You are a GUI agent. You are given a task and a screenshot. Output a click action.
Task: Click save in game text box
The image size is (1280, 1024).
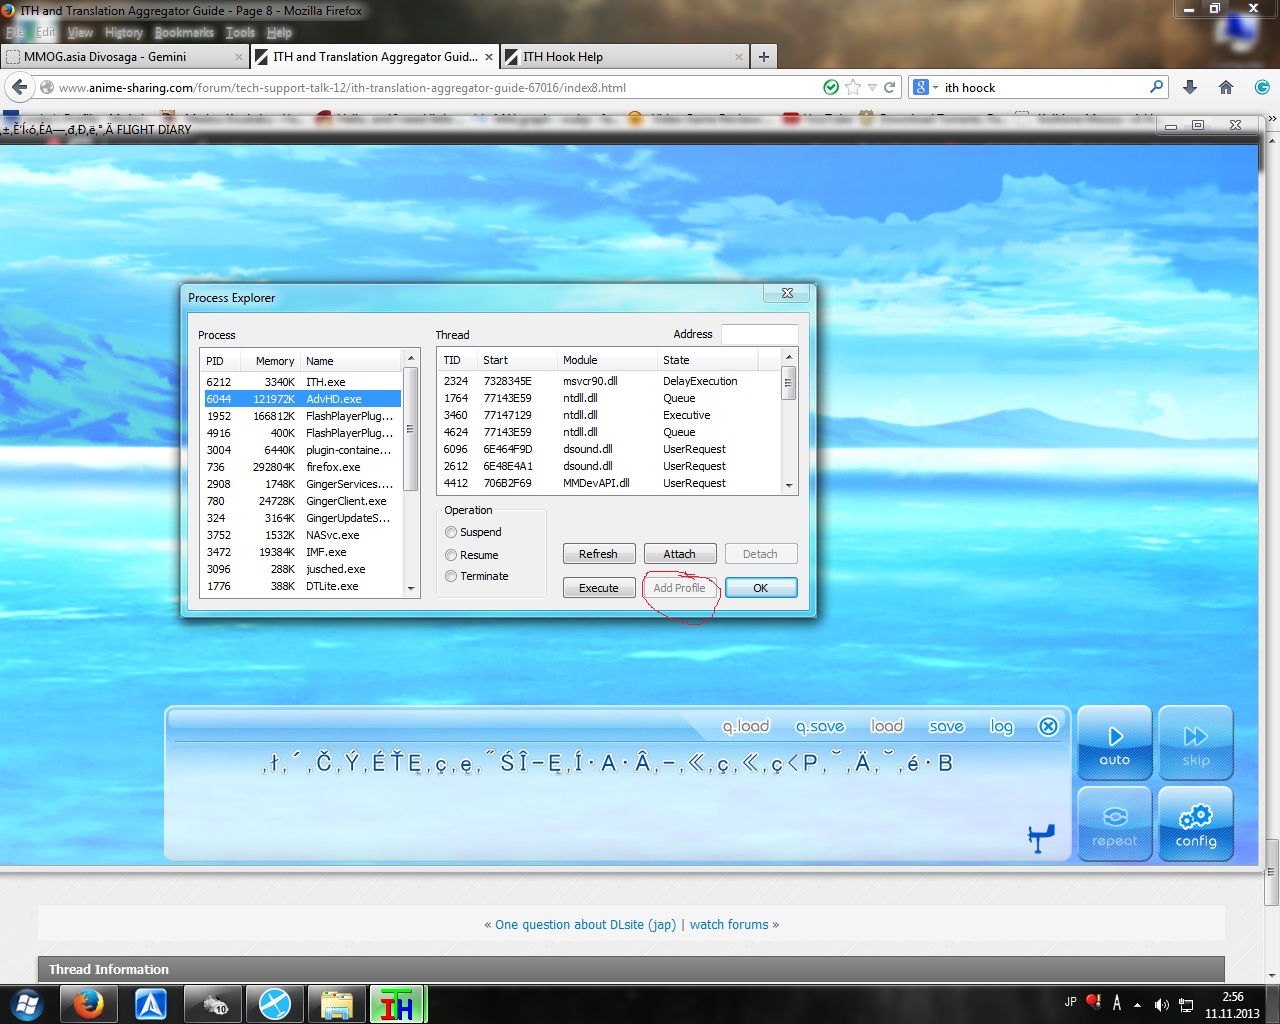click(946, 726)
